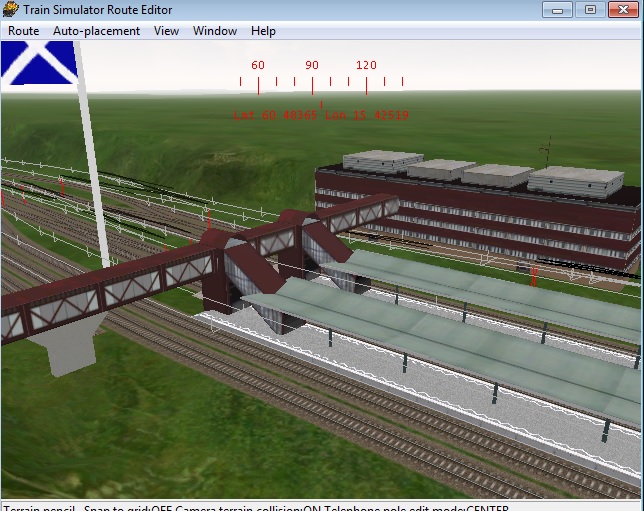Click the red Lat/Lon coordinate readout
Image resolution: width=644 pixels, height=511 pixels.
click(320, 116)
